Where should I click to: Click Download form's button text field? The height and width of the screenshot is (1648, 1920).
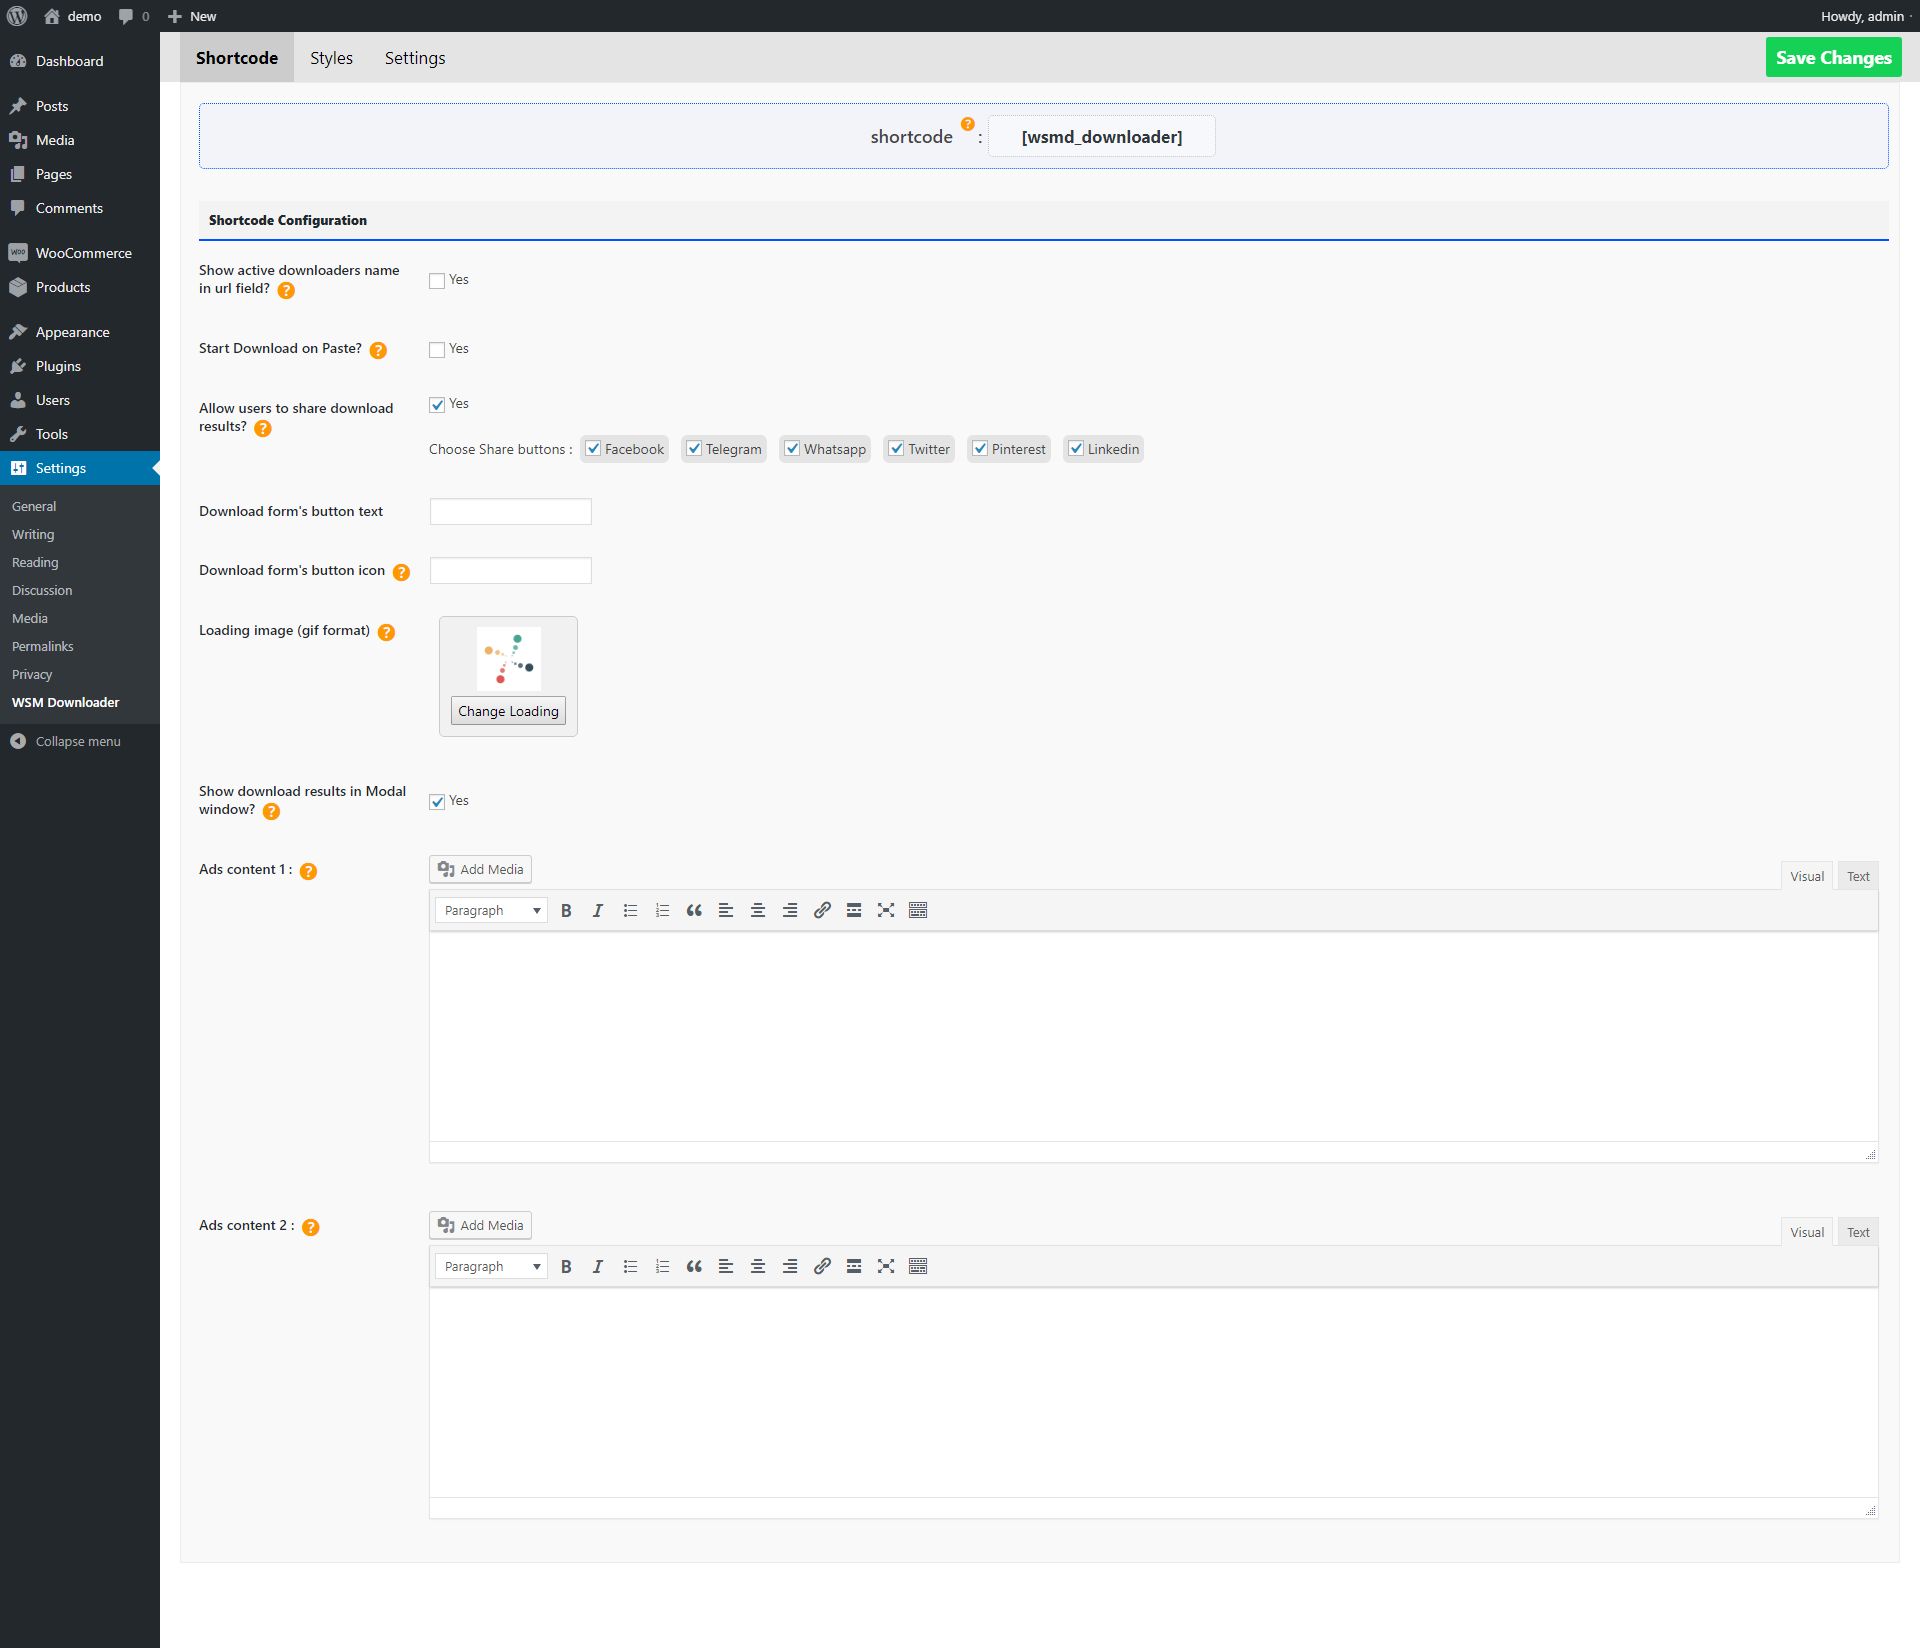[x=510, y=512]
